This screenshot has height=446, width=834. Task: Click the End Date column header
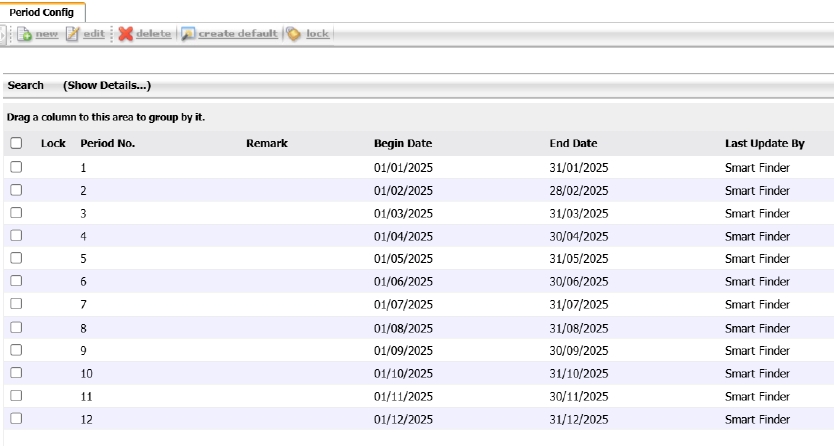(x=573, y=144)
